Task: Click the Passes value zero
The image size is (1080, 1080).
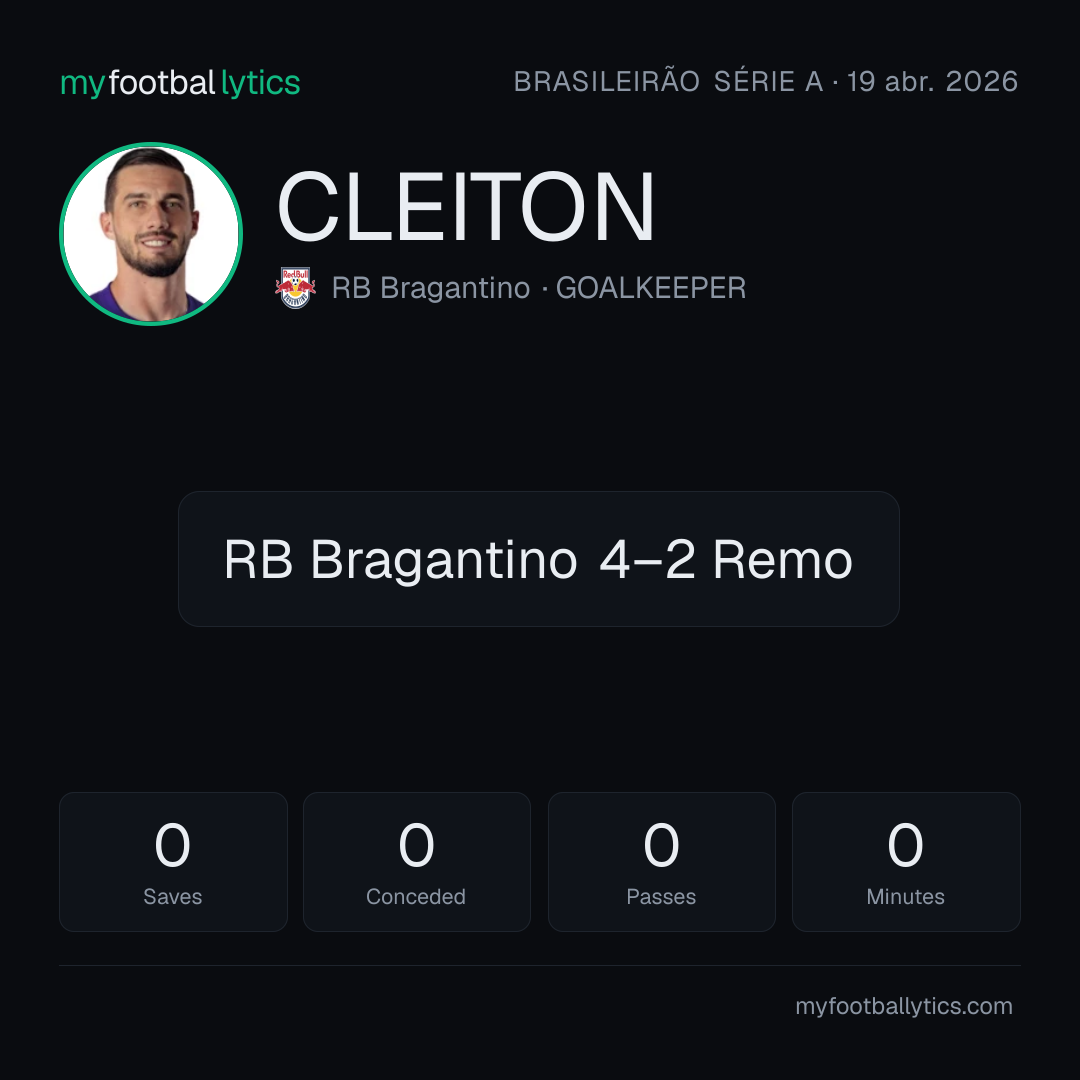Action: (x=661, y=845)
